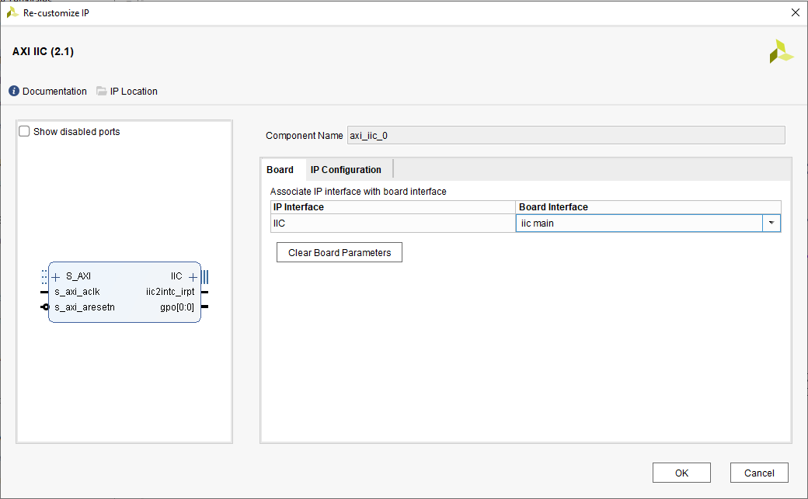The width and height of the screenshot is (808, 499).
Task: Enable Show disabled ports checkbox
Action: tap(24, 131)
